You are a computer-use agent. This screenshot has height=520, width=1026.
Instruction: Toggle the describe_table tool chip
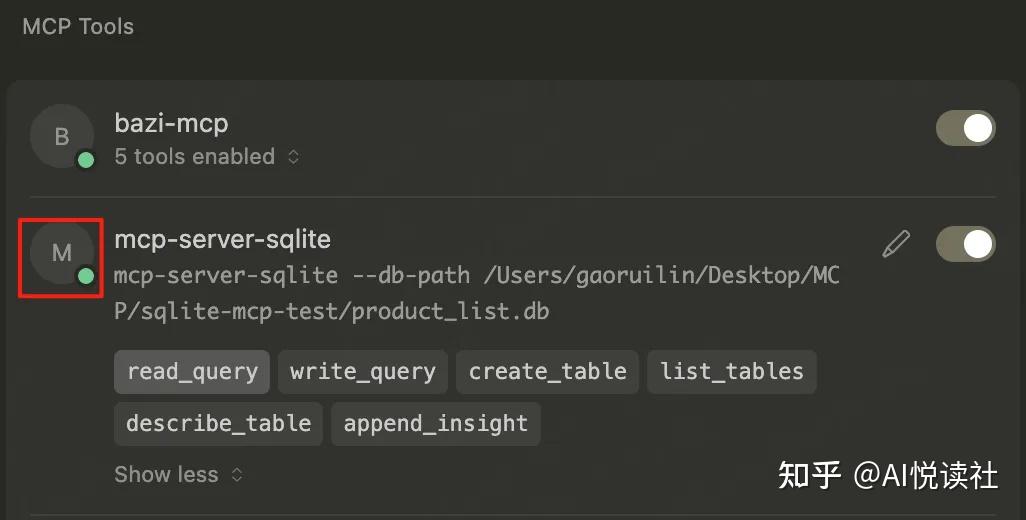click(x=218, y=424)
